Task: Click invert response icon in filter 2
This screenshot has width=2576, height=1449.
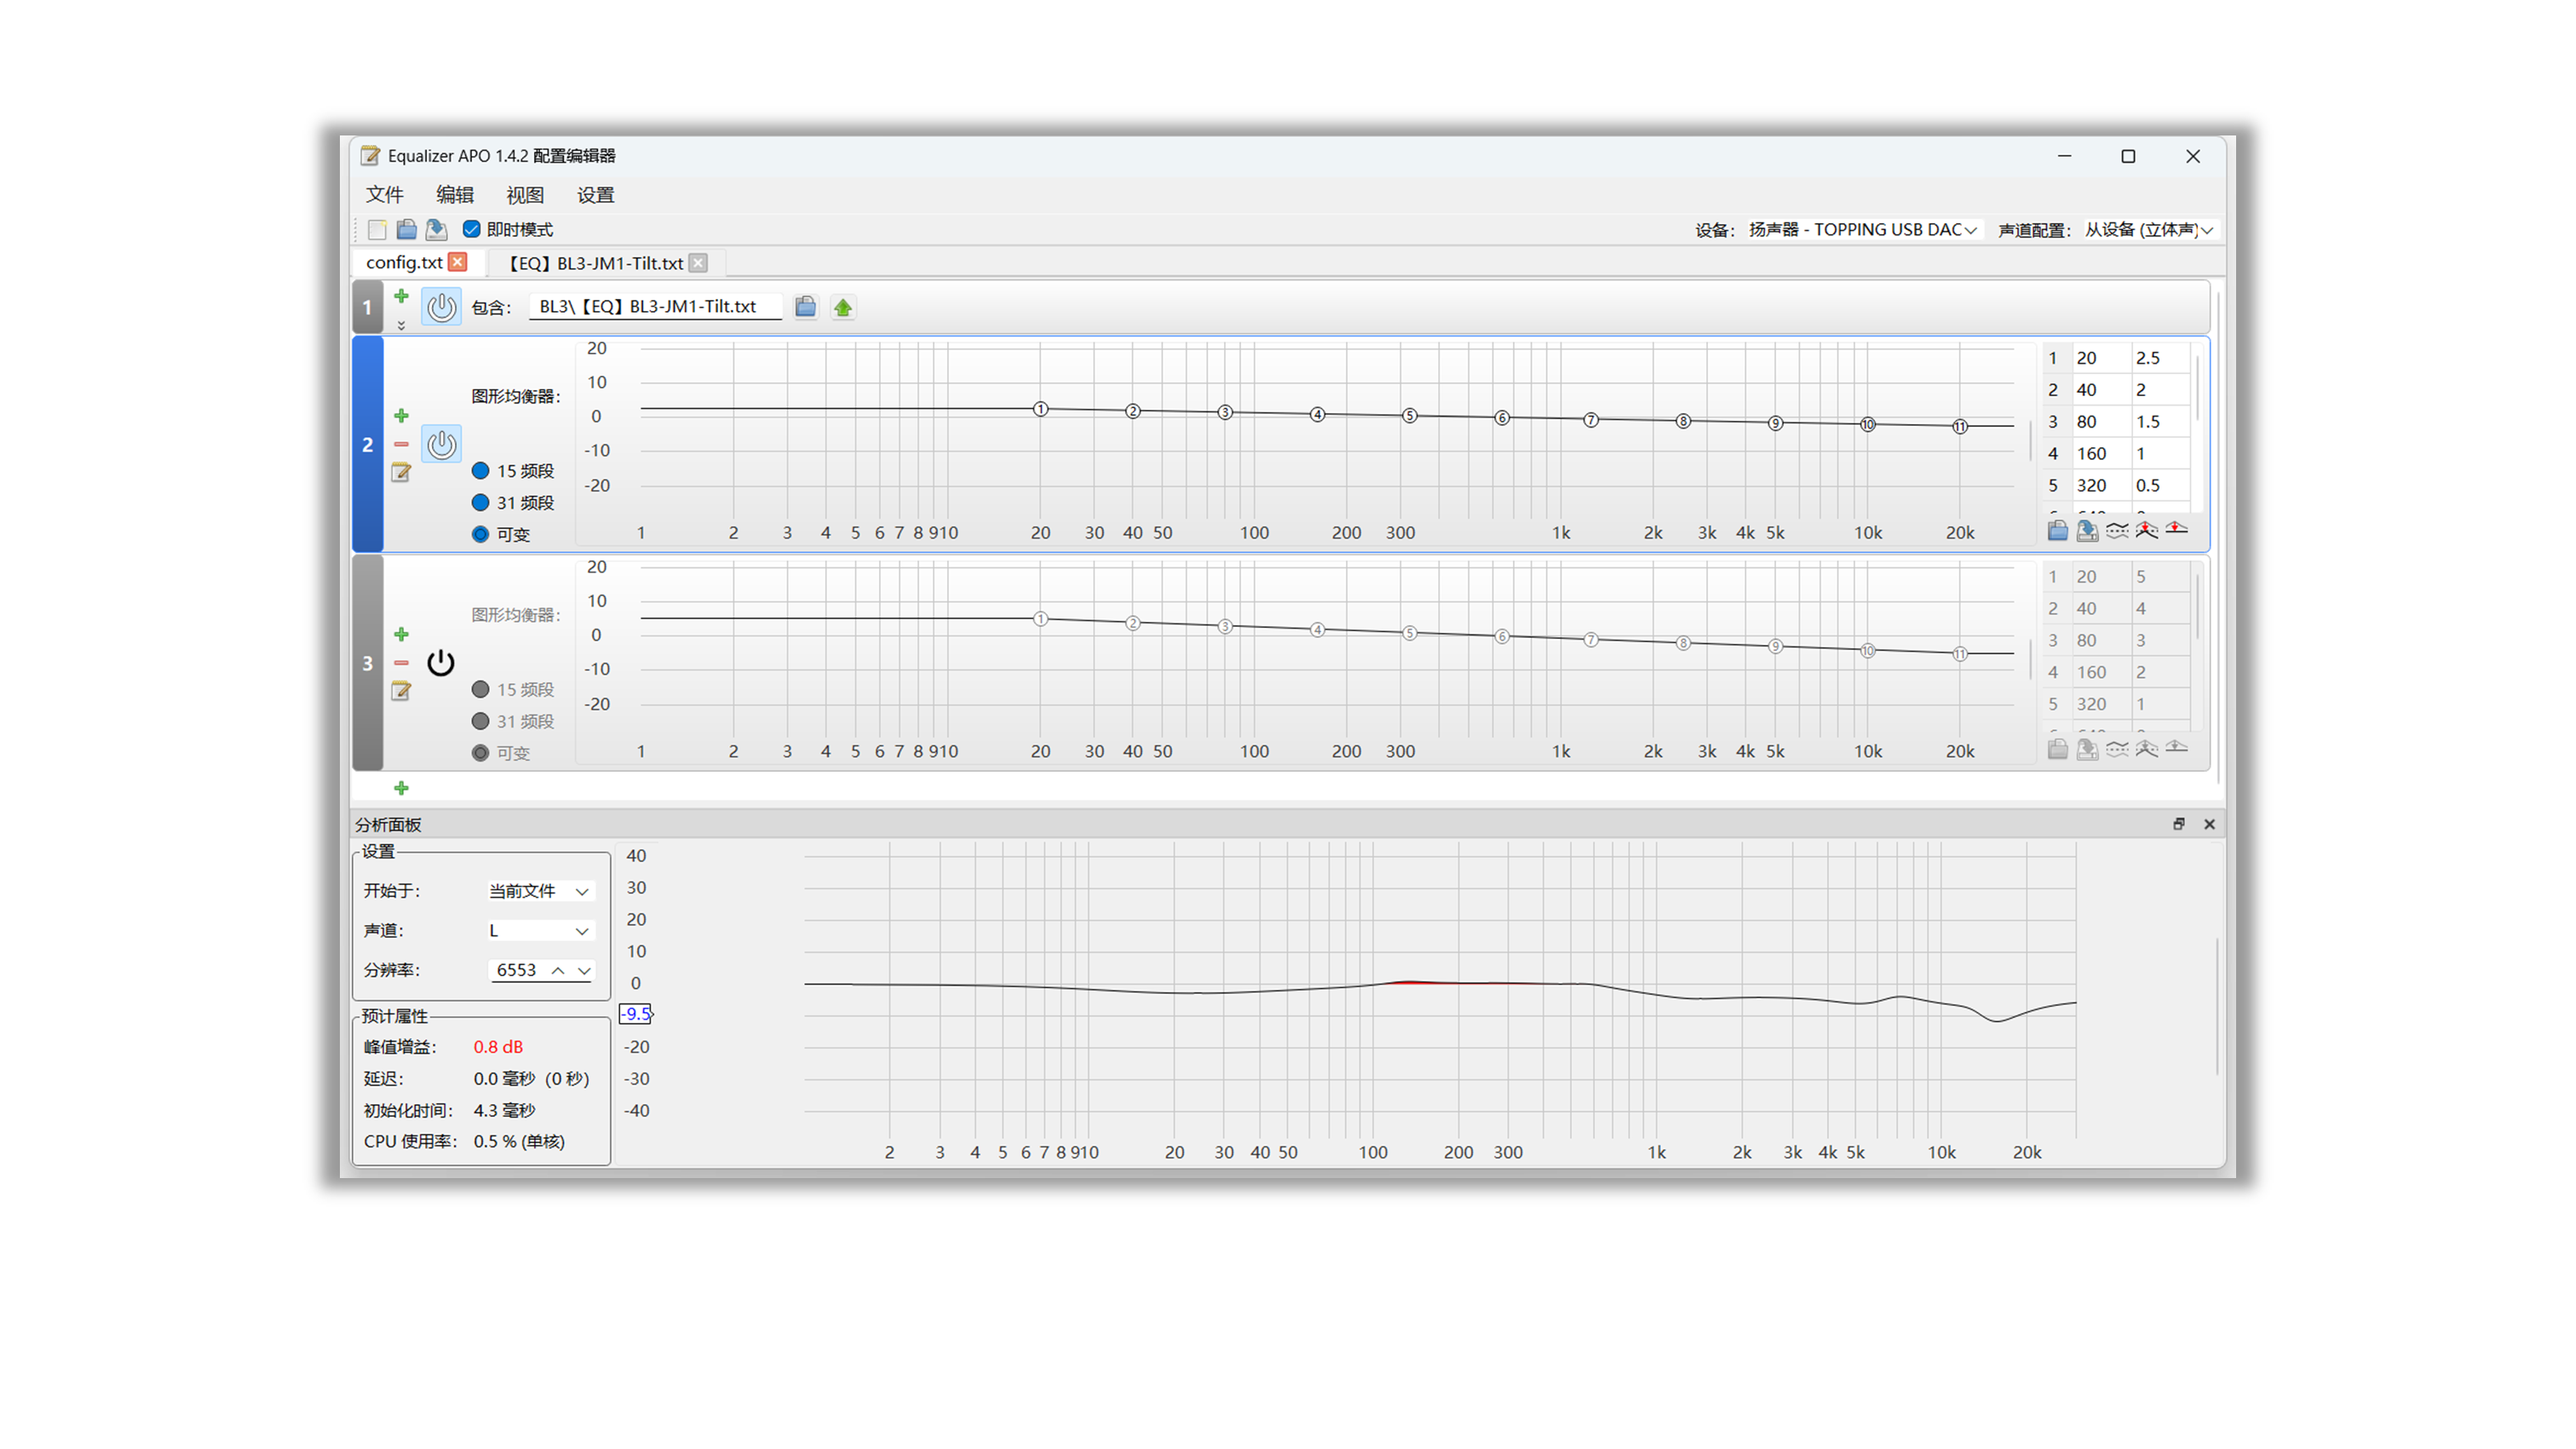Action: 2117,530
